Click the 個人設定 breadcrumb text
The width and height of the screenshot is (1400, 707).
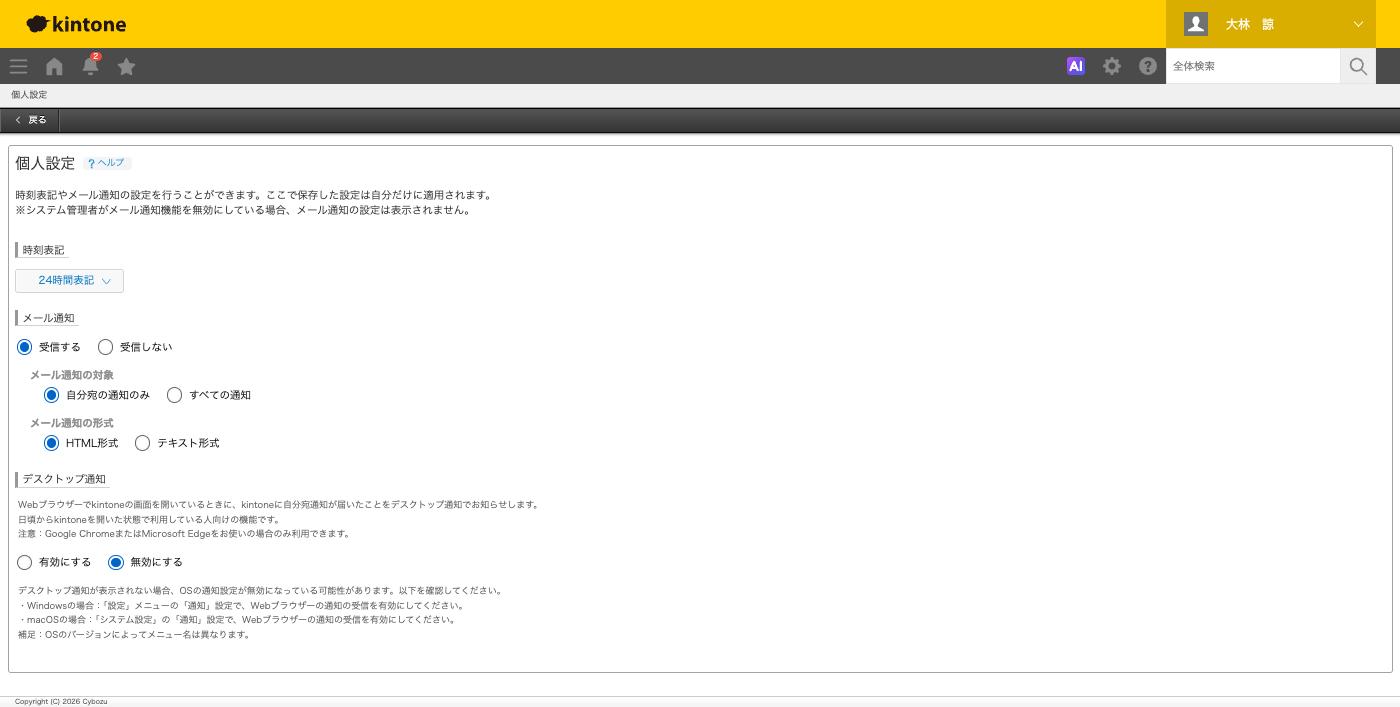coord(29,95)
